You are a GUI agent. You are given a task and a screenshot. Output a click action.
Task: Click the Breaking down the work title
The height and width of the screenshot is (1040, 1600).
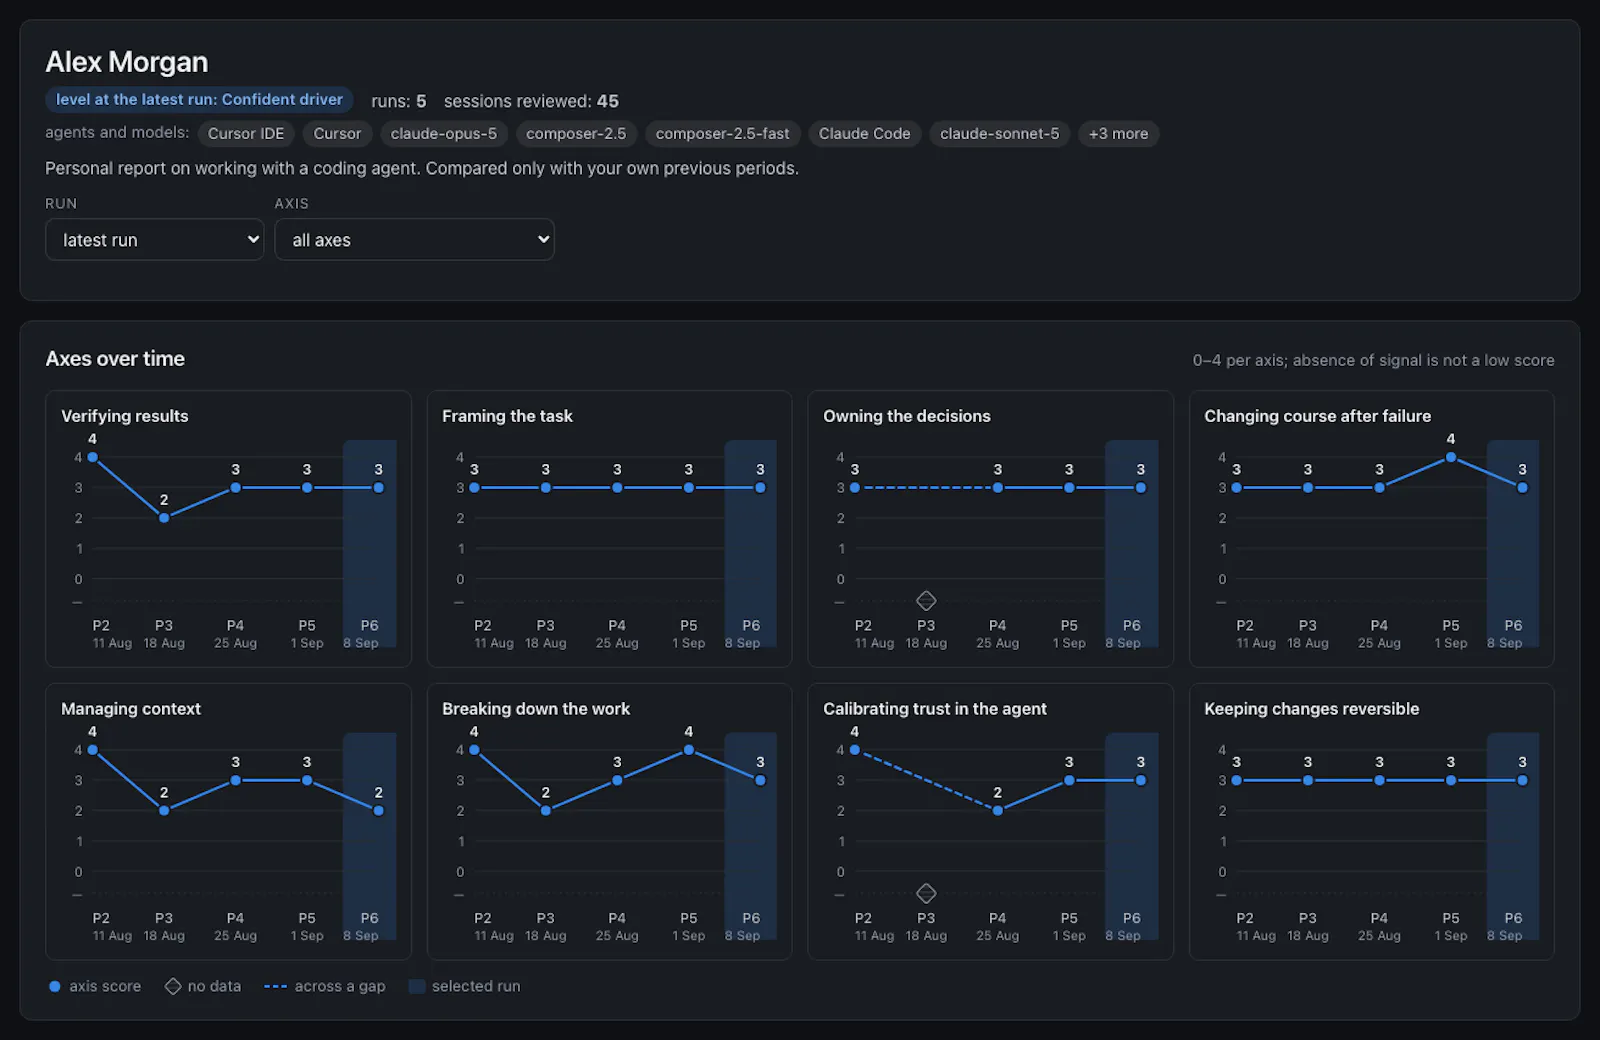pyautogui.click(x=536, y=709)
